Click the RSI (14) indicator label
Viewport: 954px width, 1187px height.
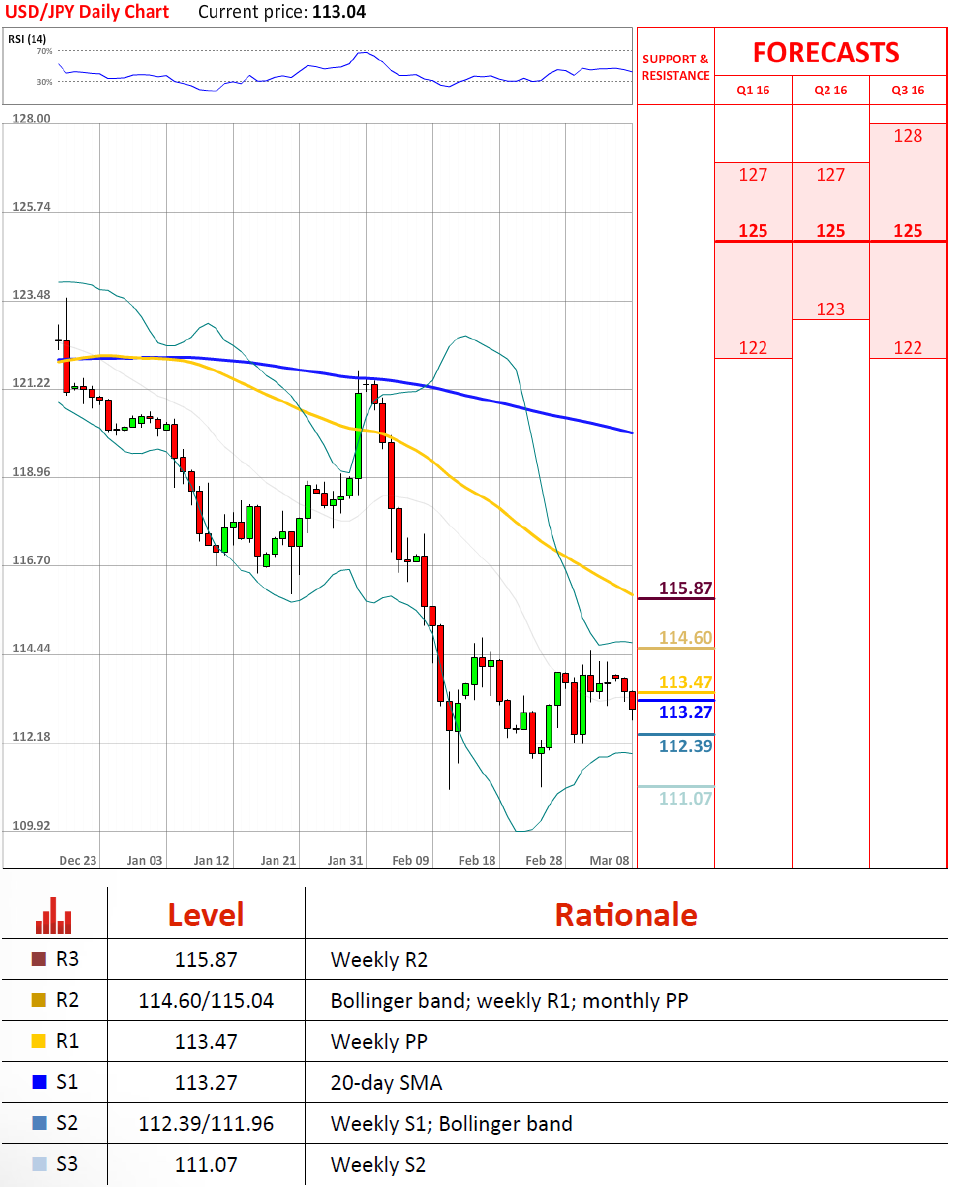coord(27,39)
